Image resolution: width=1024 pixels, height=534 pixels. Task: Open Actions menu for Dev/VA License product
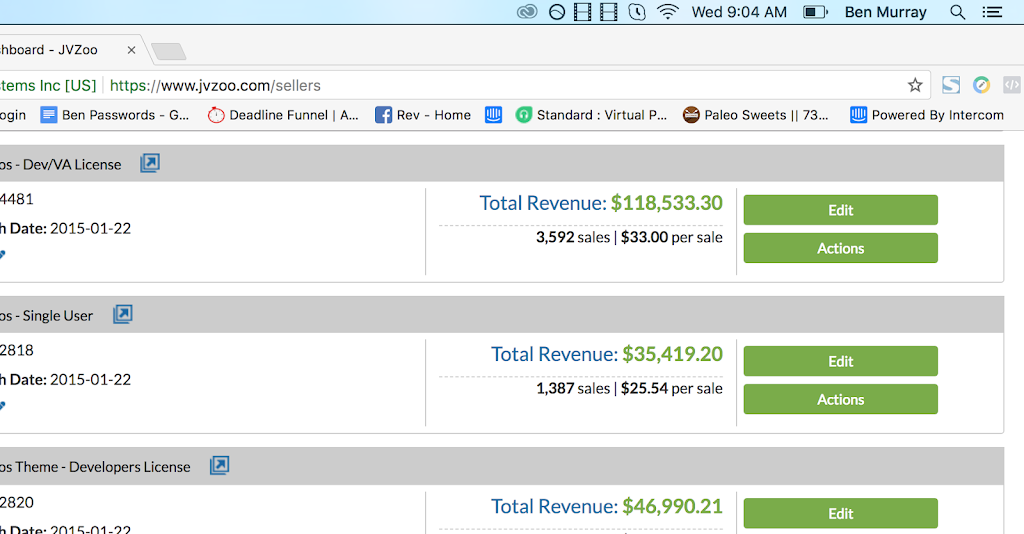point(840,248)
